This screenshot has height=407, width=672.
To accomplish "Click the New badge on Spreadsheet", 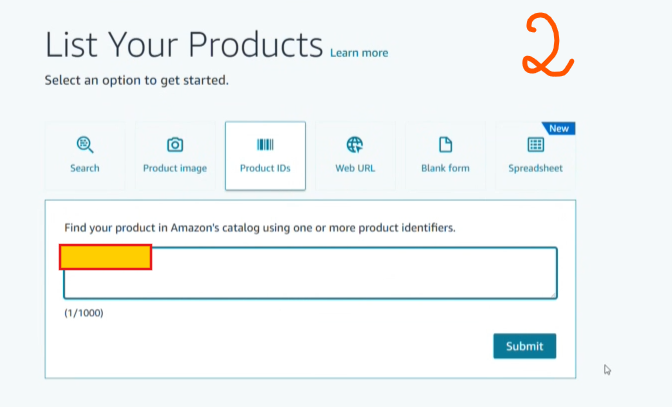I will coord(558,129).
